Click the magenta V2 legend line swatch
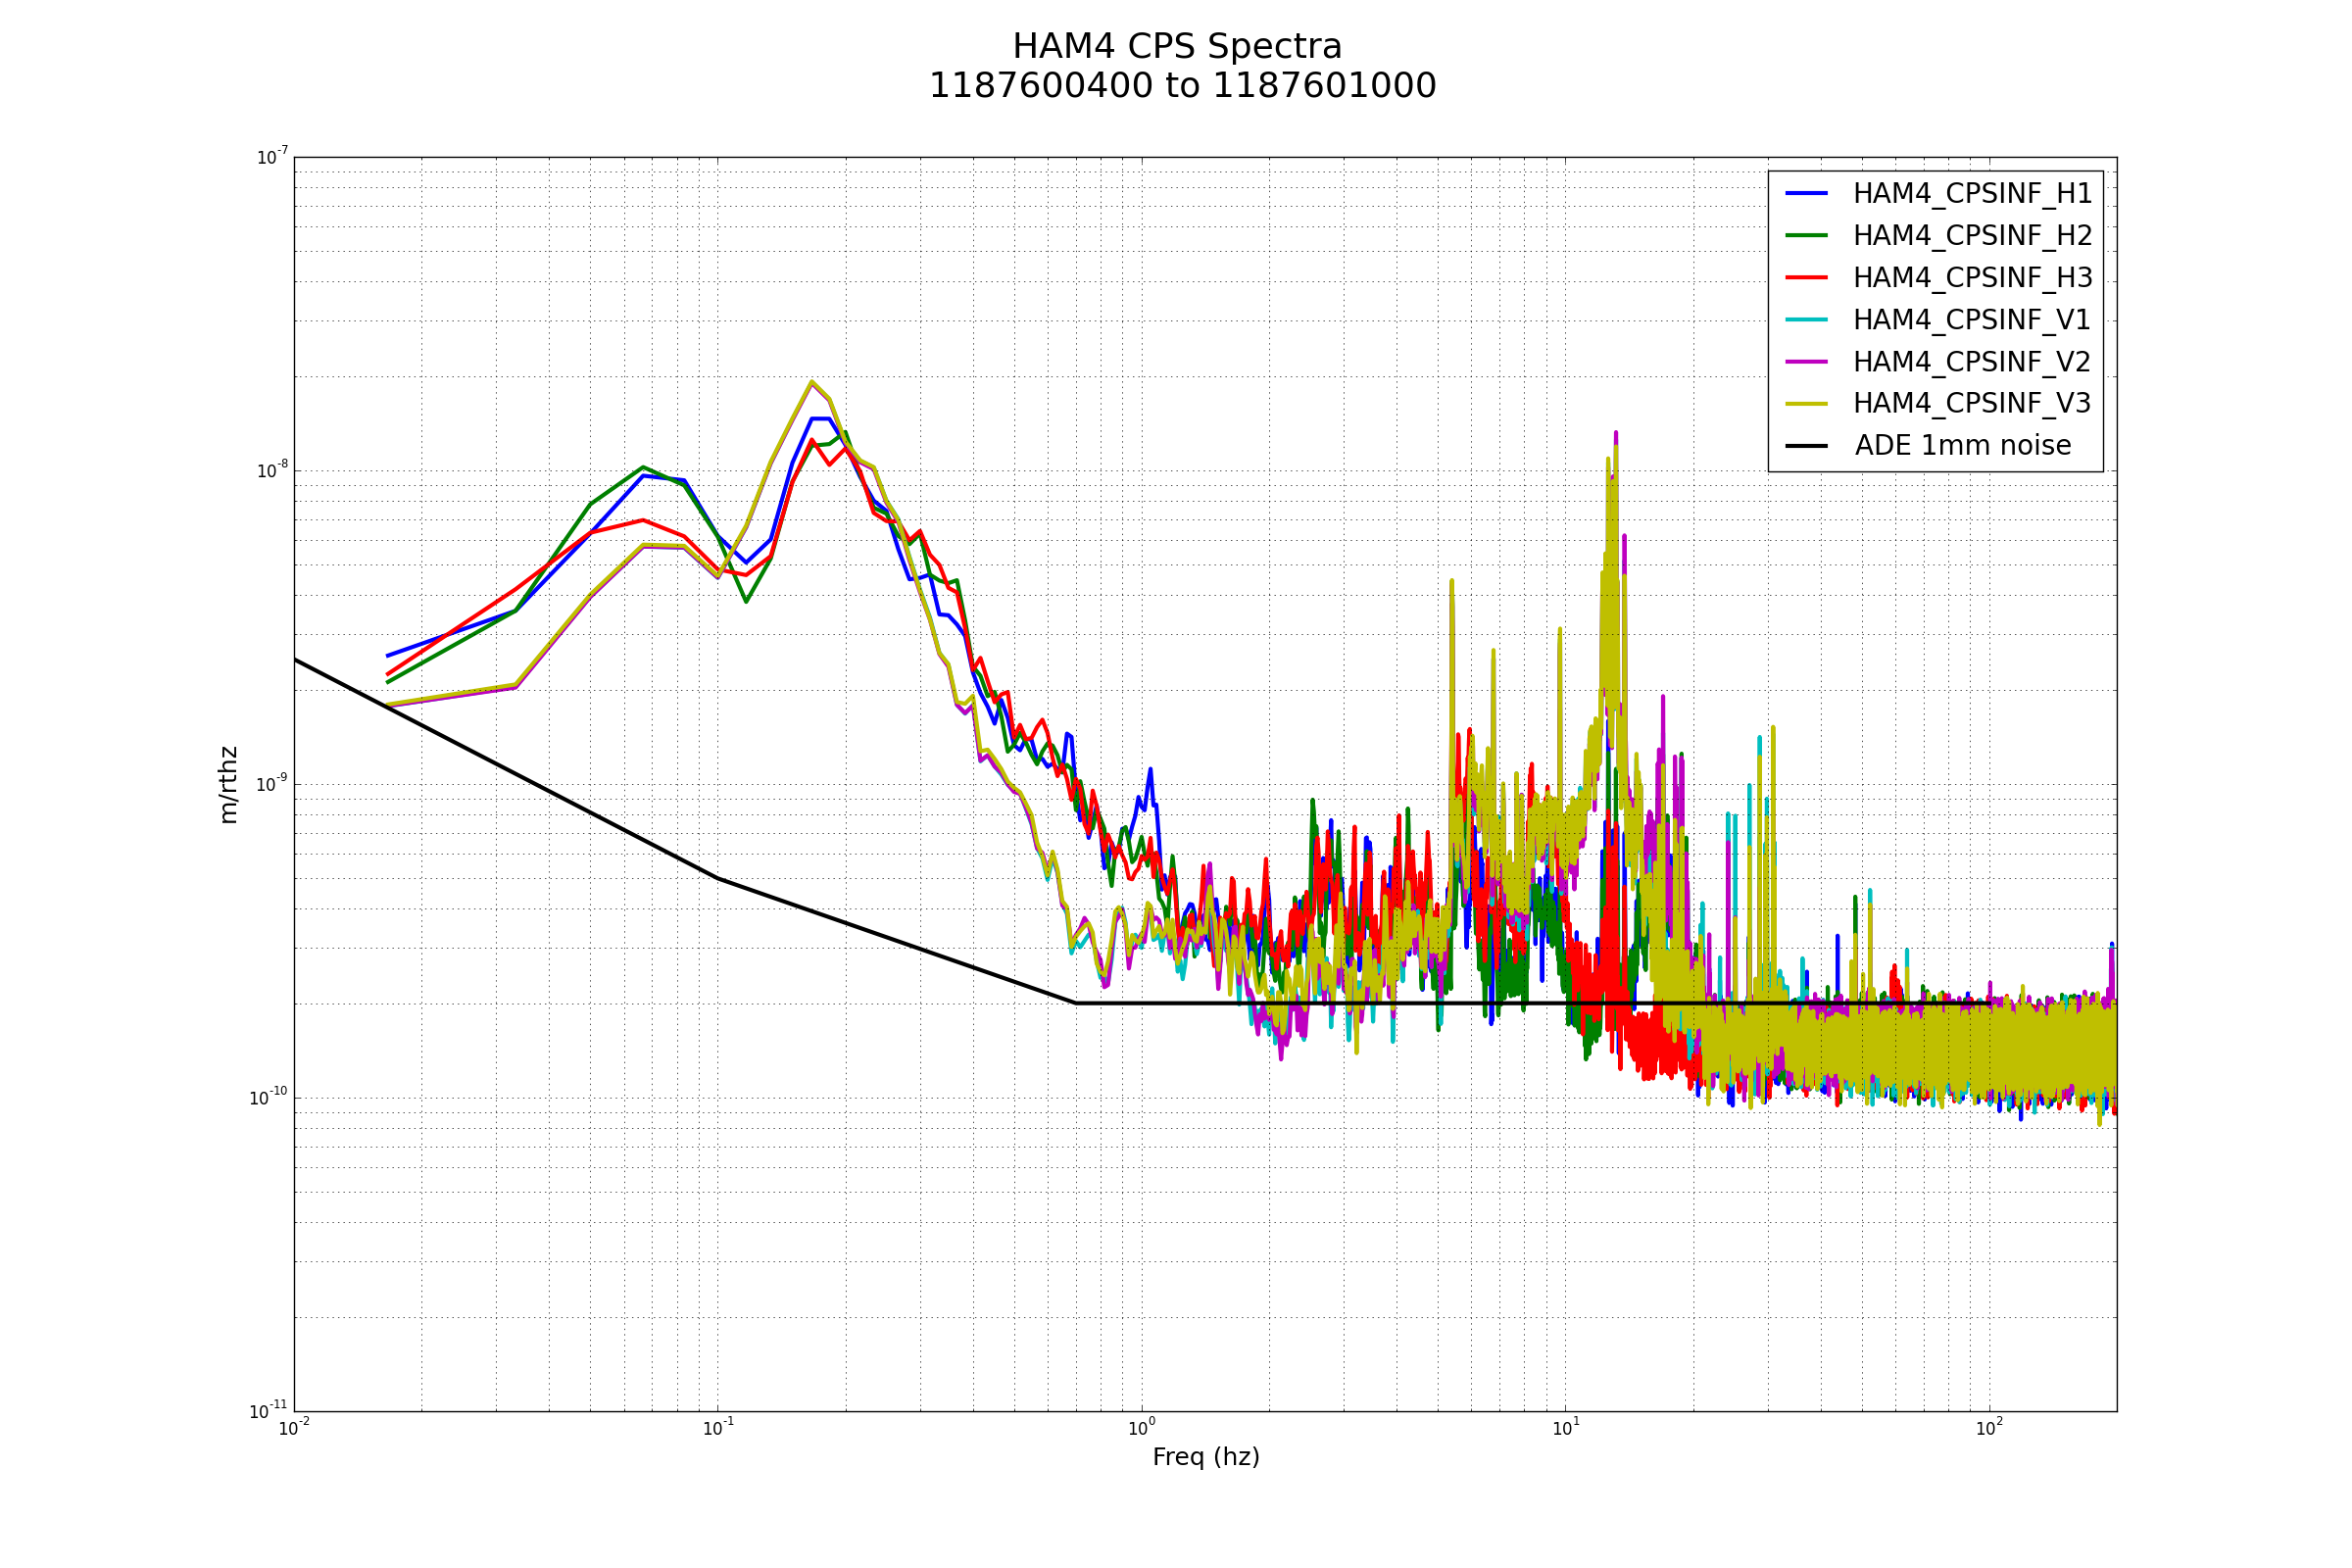 pyautogui.click(x=1806, y=361)
